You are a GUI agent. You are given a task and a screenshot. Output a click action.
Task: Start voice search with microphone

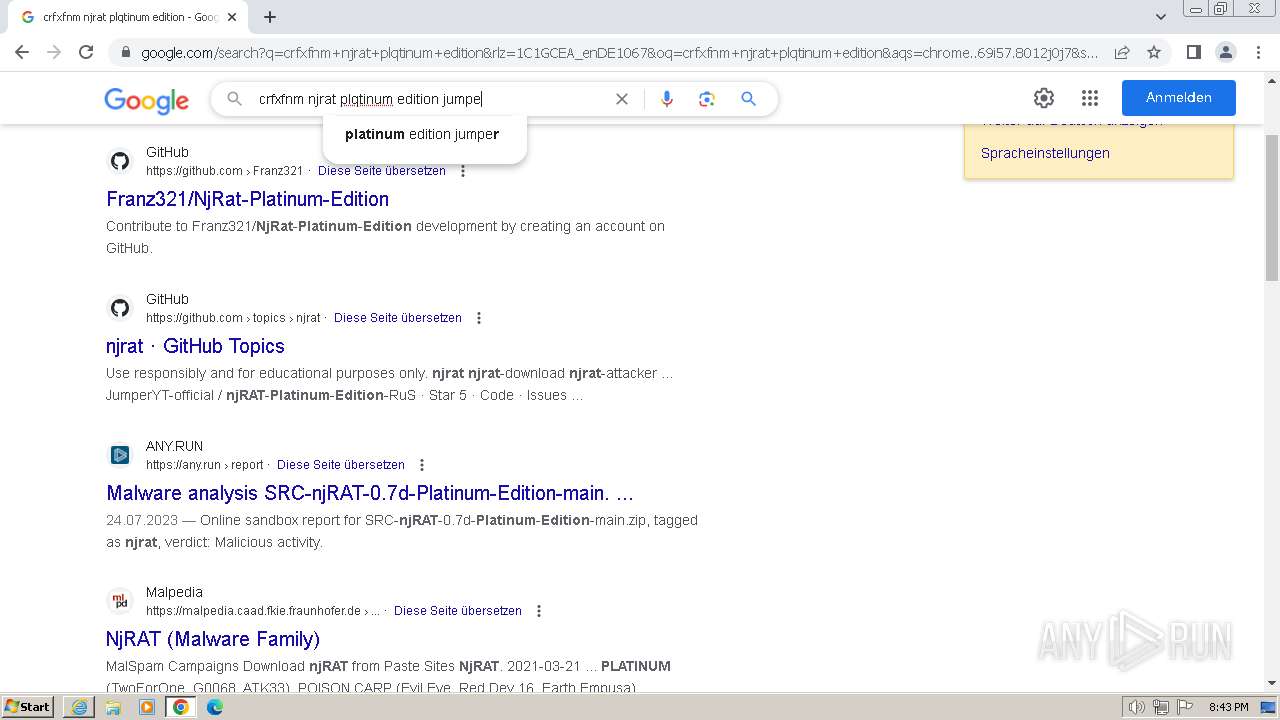click(667, 99)
